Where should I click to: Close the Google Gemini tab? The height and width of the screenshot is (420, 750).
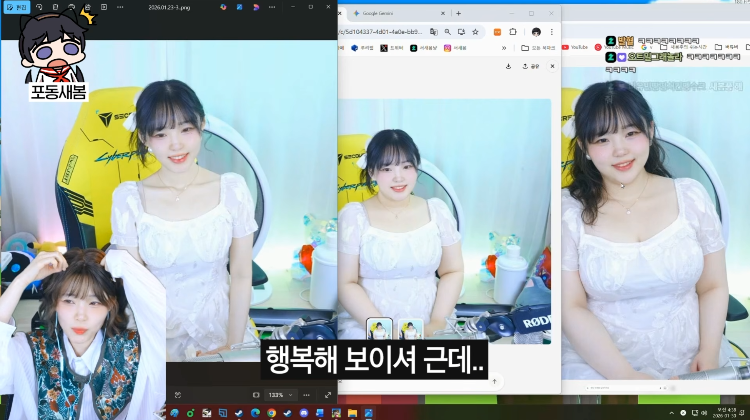coord(442,13)
